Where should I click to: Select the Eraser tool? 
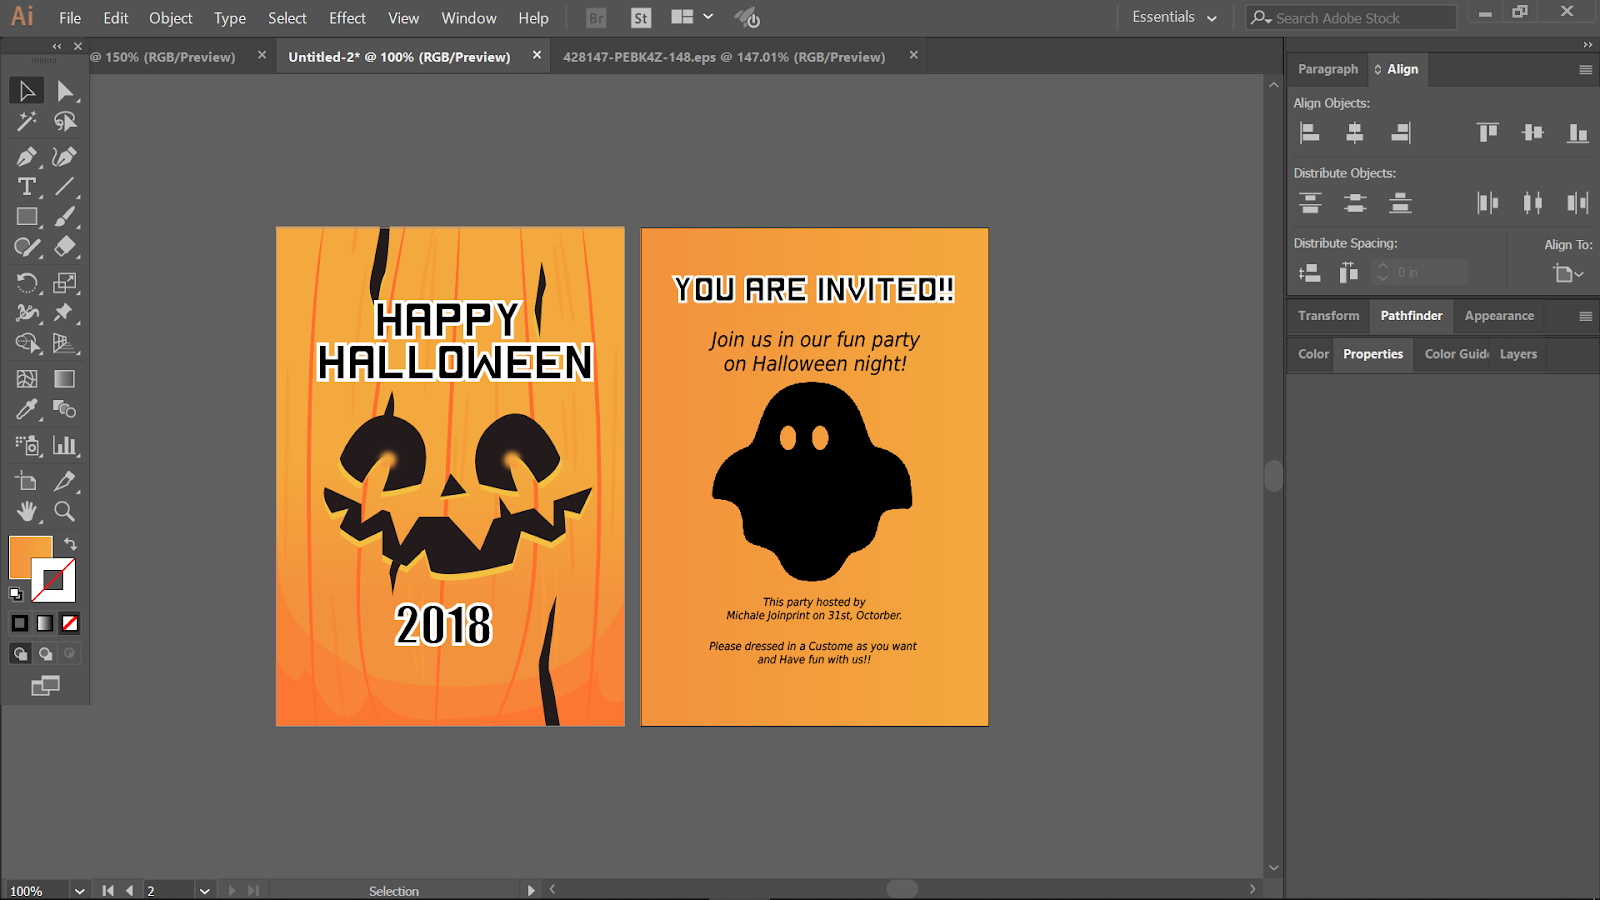(65, 247)
